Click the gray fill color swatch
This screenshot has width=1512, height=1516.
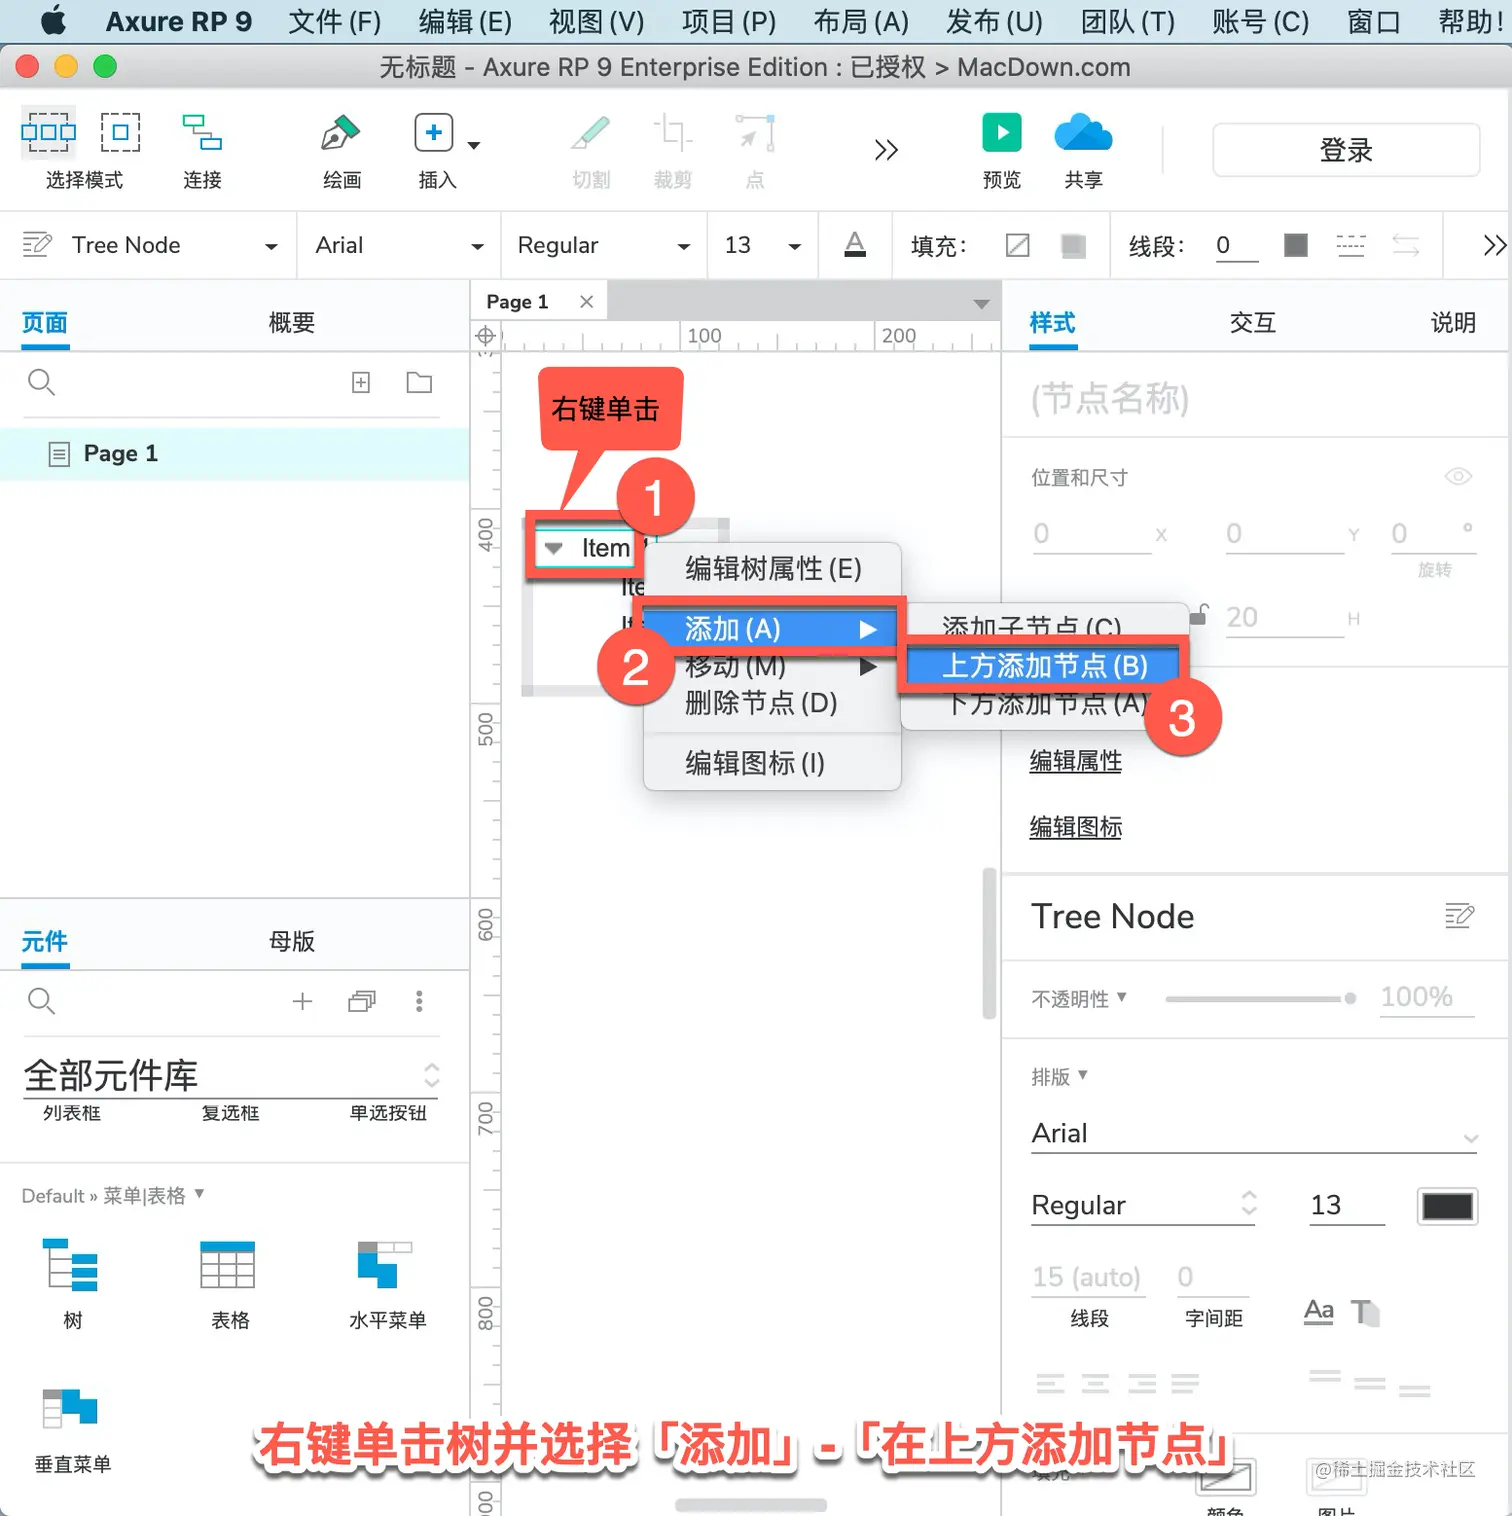(x=1074, y=245)
